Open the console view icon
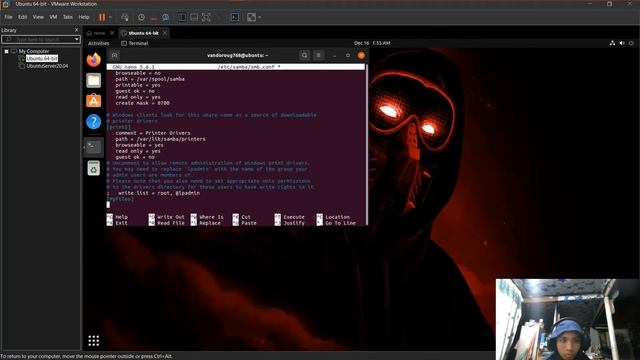 (235, 17)
